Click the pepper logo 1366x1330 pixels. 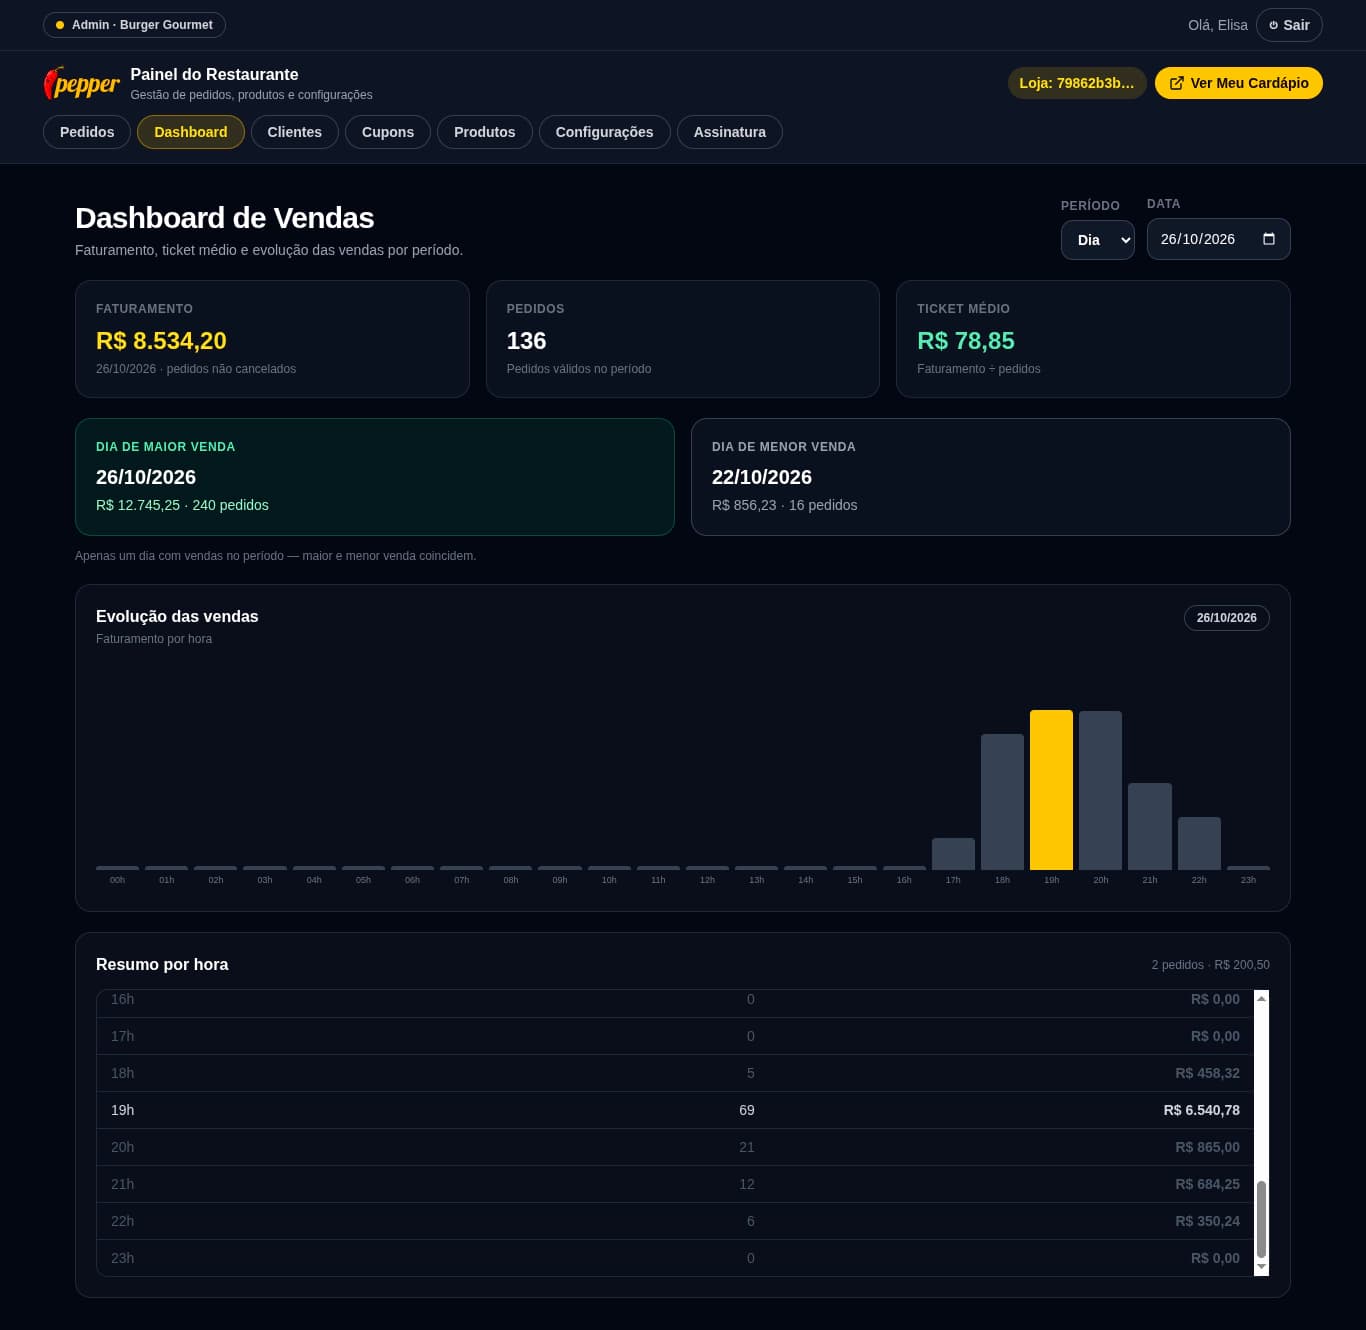(81, 83)
